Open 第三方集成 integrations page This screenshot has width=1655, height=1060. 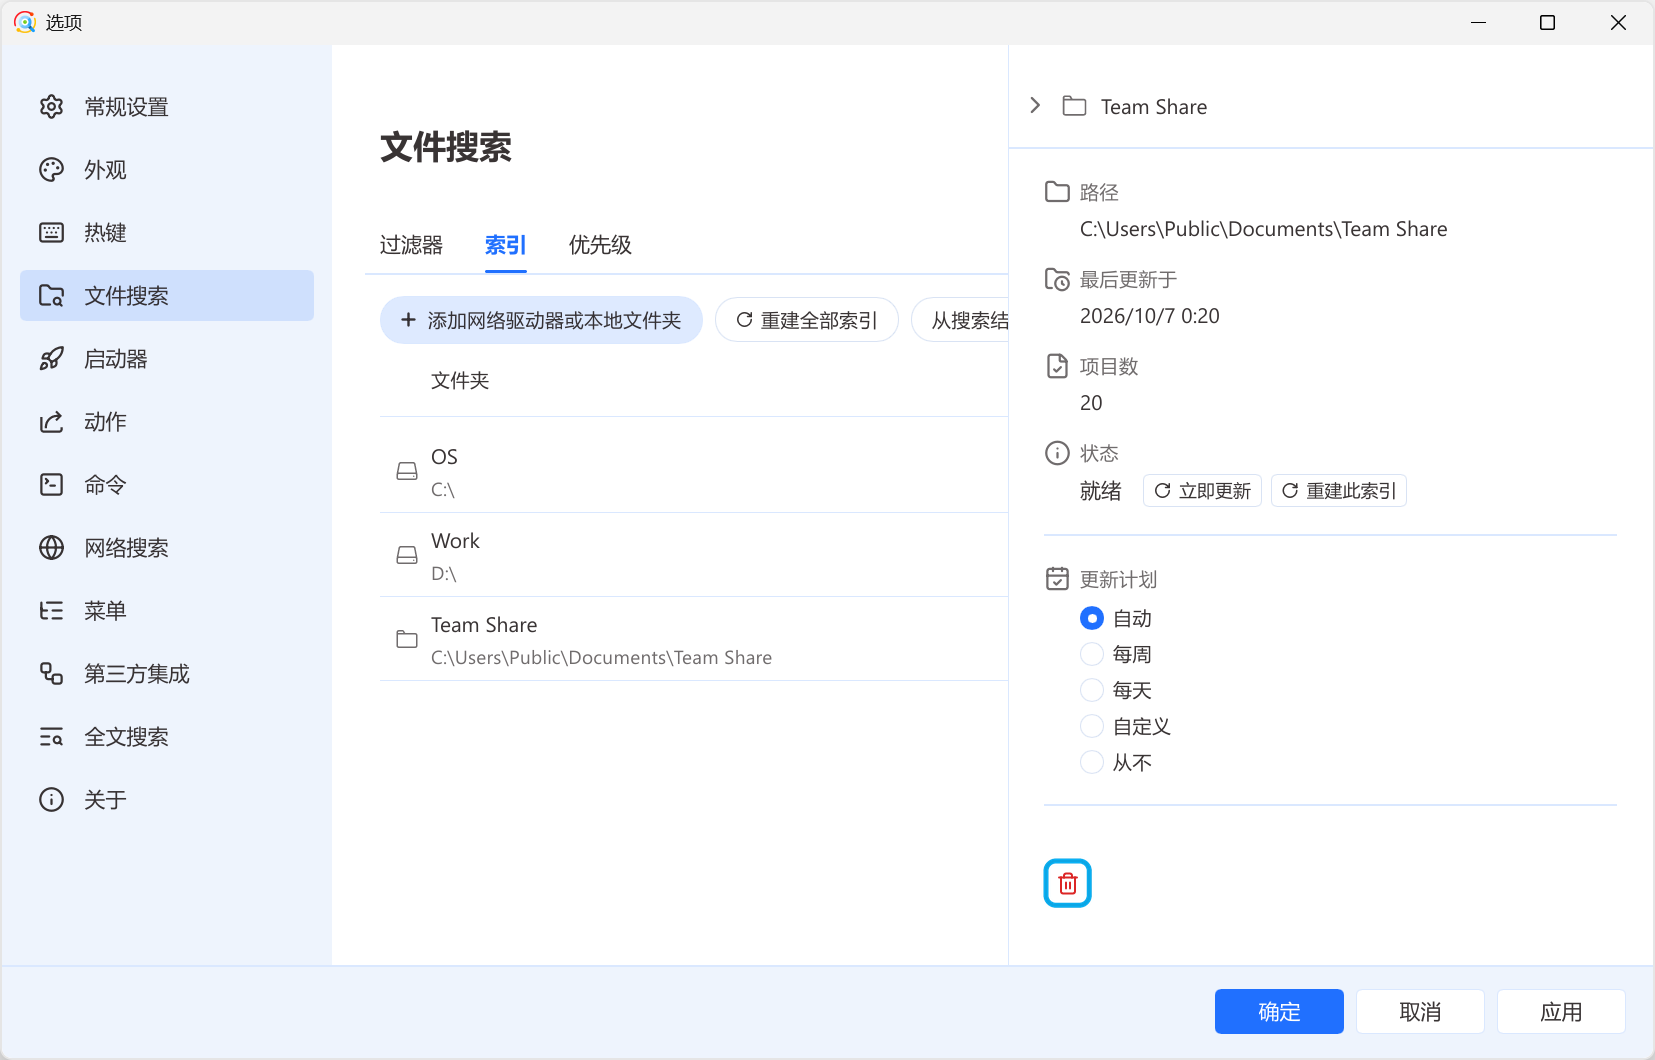(167, 674)
